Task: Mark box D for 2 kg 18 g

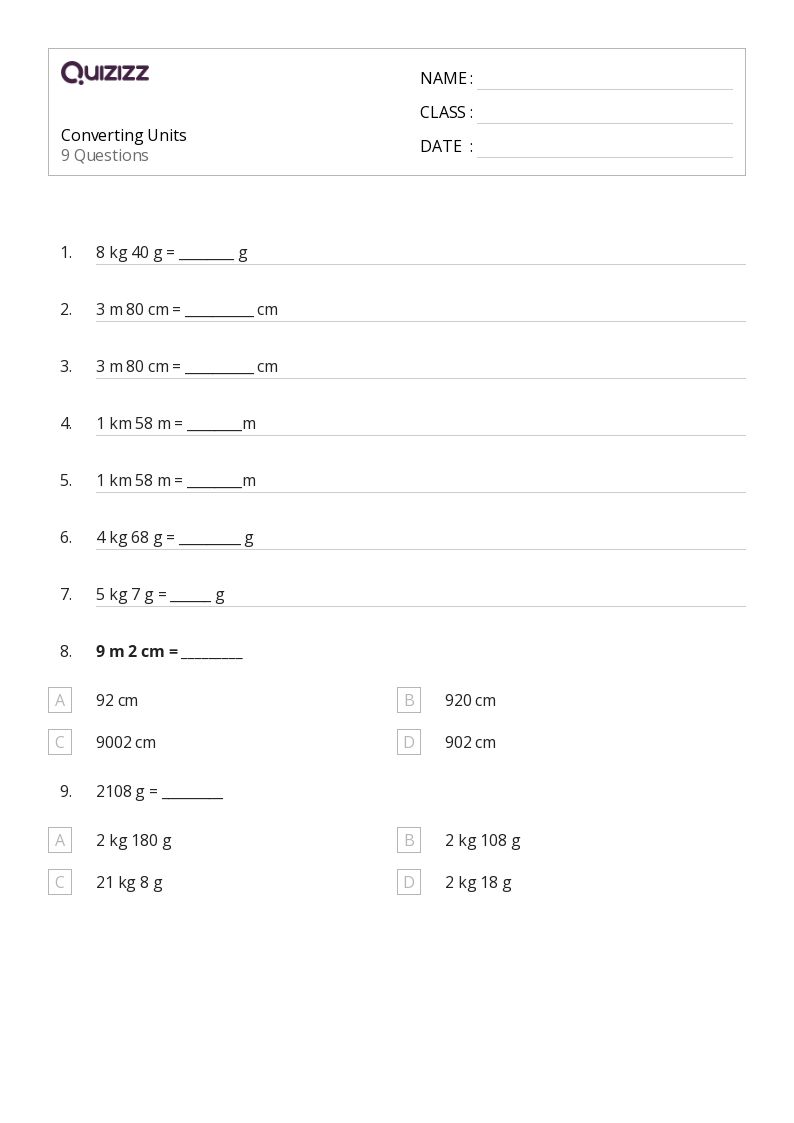Action: [x=409, y=882]
